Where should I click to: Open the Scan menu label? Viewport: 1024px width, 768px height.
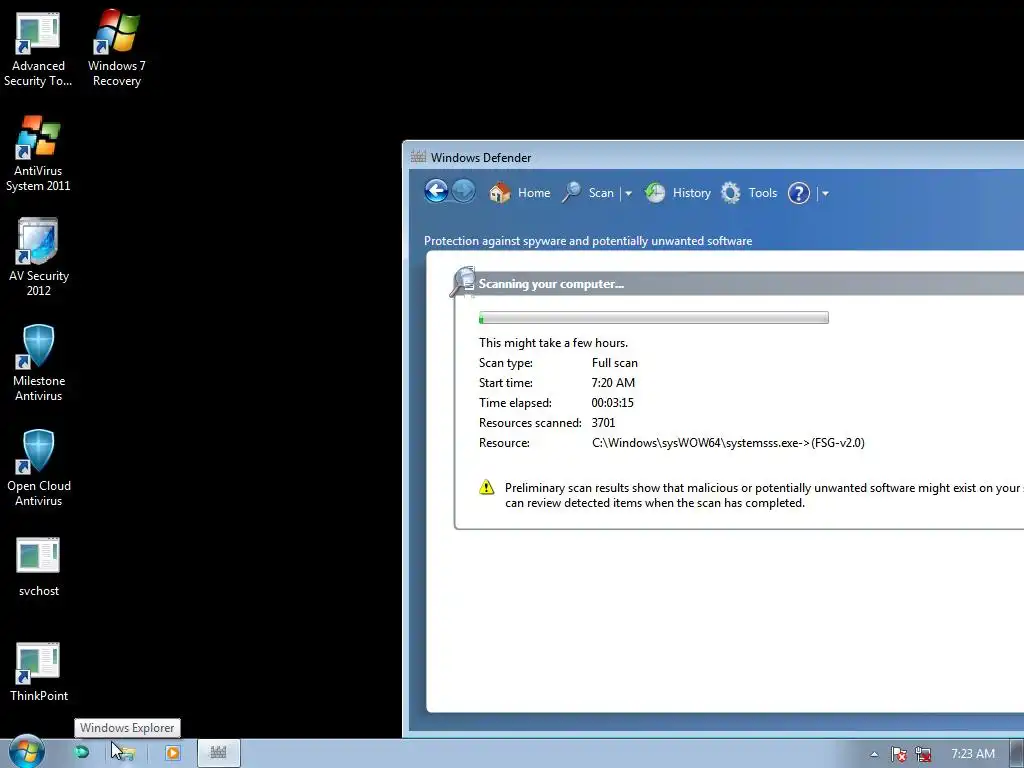click(x=601, y=193)
